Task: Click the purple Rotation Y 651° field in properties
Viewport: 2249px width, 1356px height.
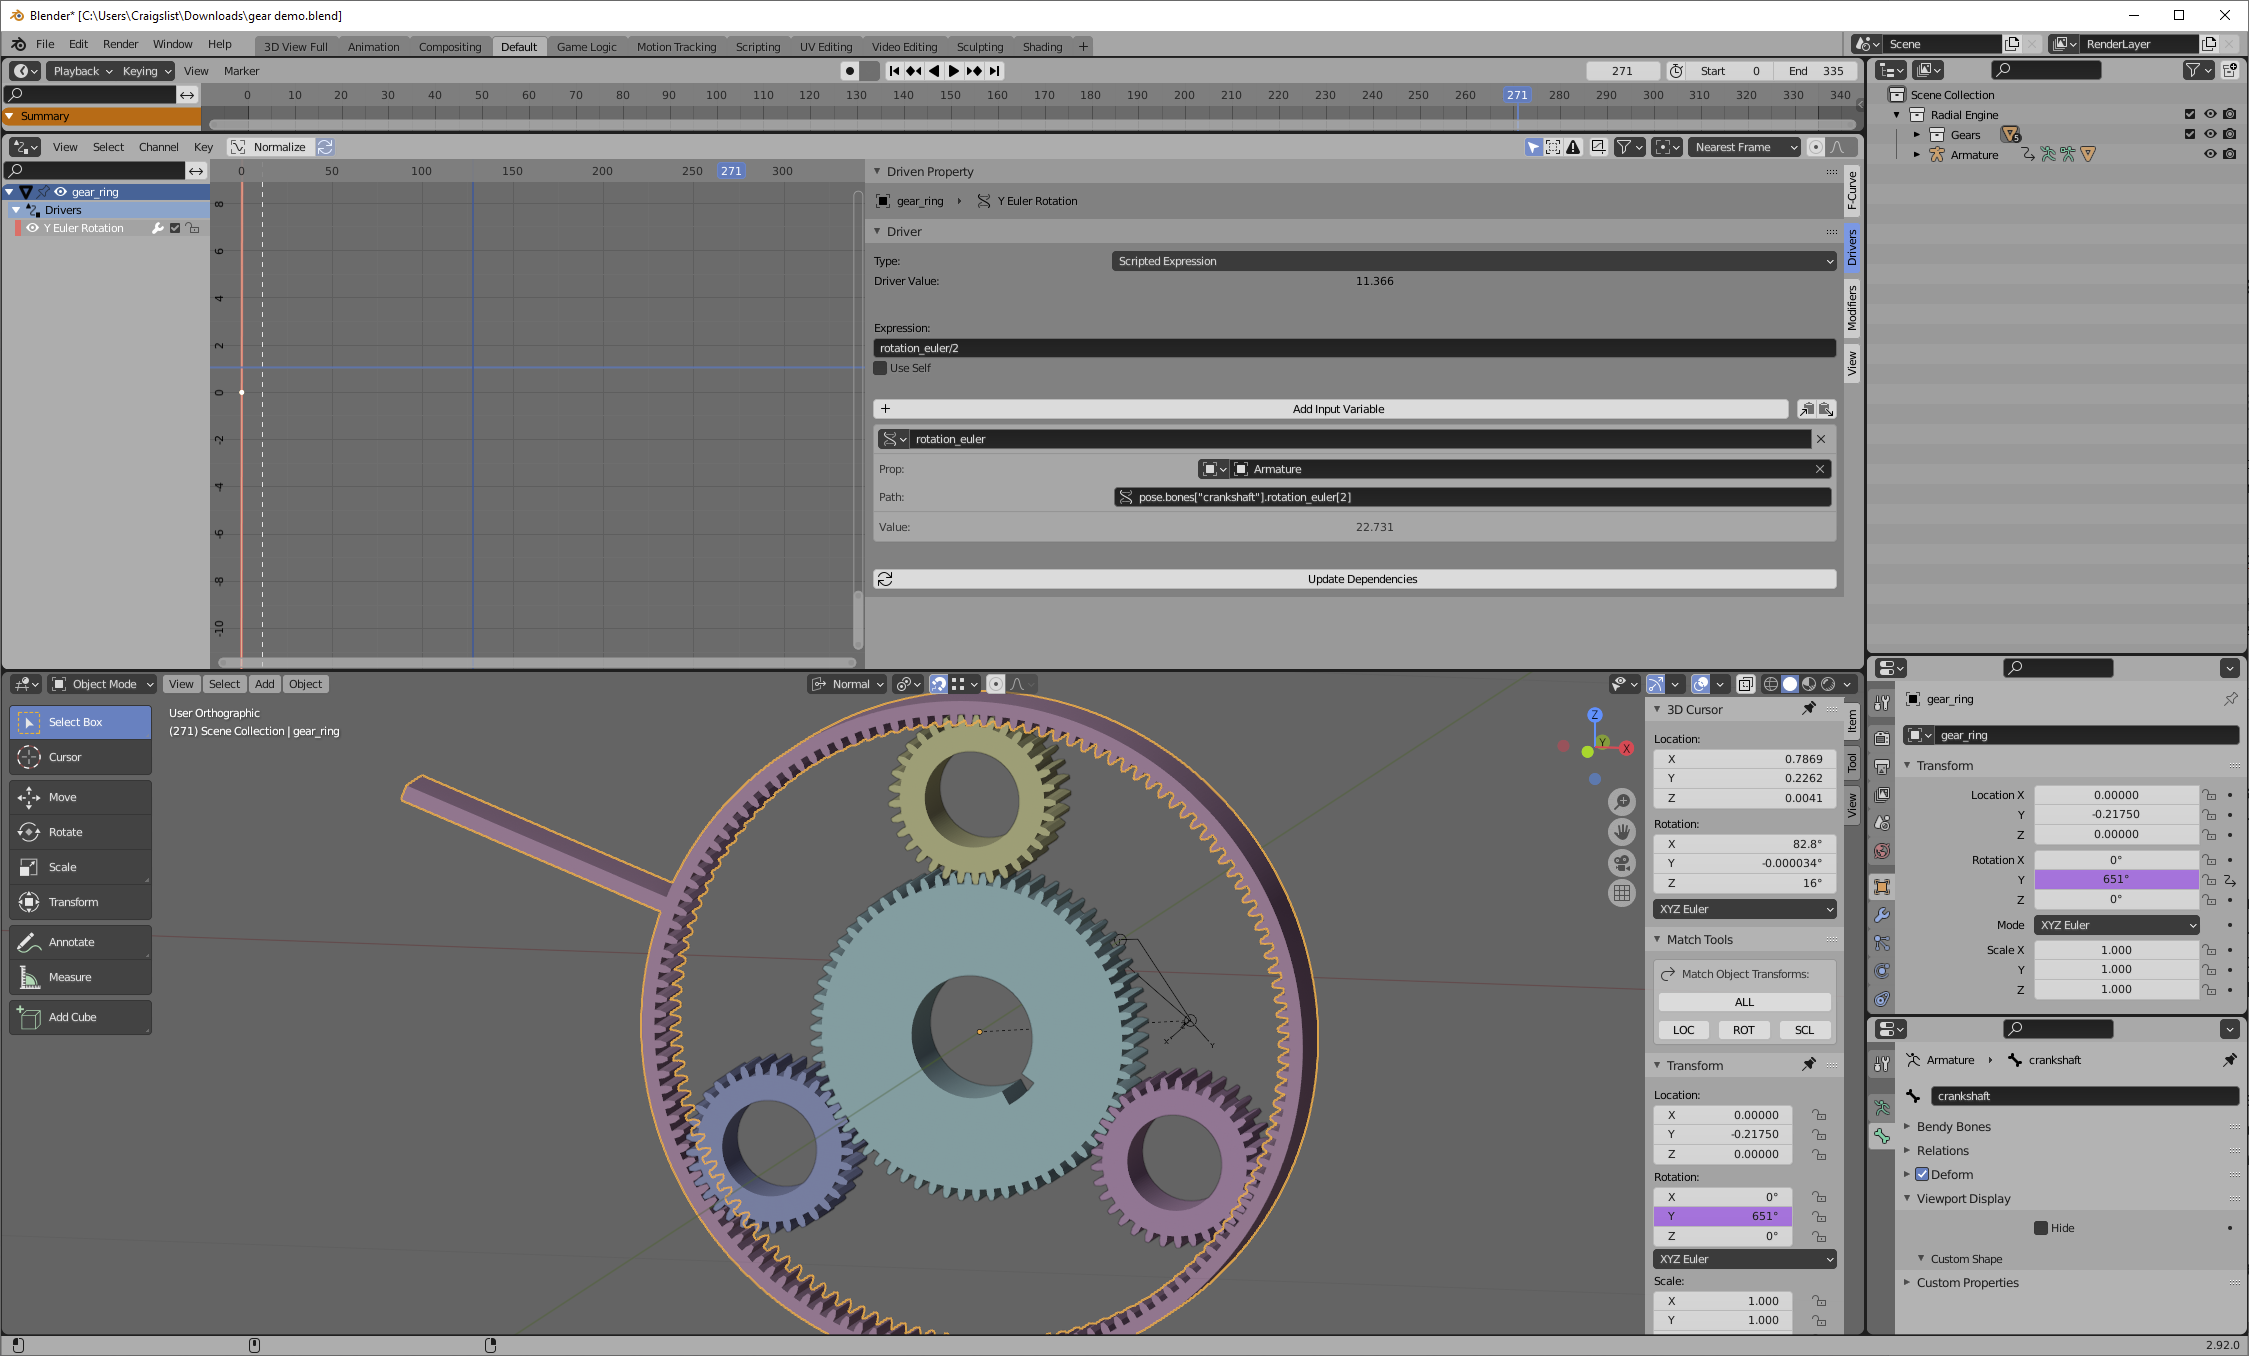Action: [x=2116, y=879]
